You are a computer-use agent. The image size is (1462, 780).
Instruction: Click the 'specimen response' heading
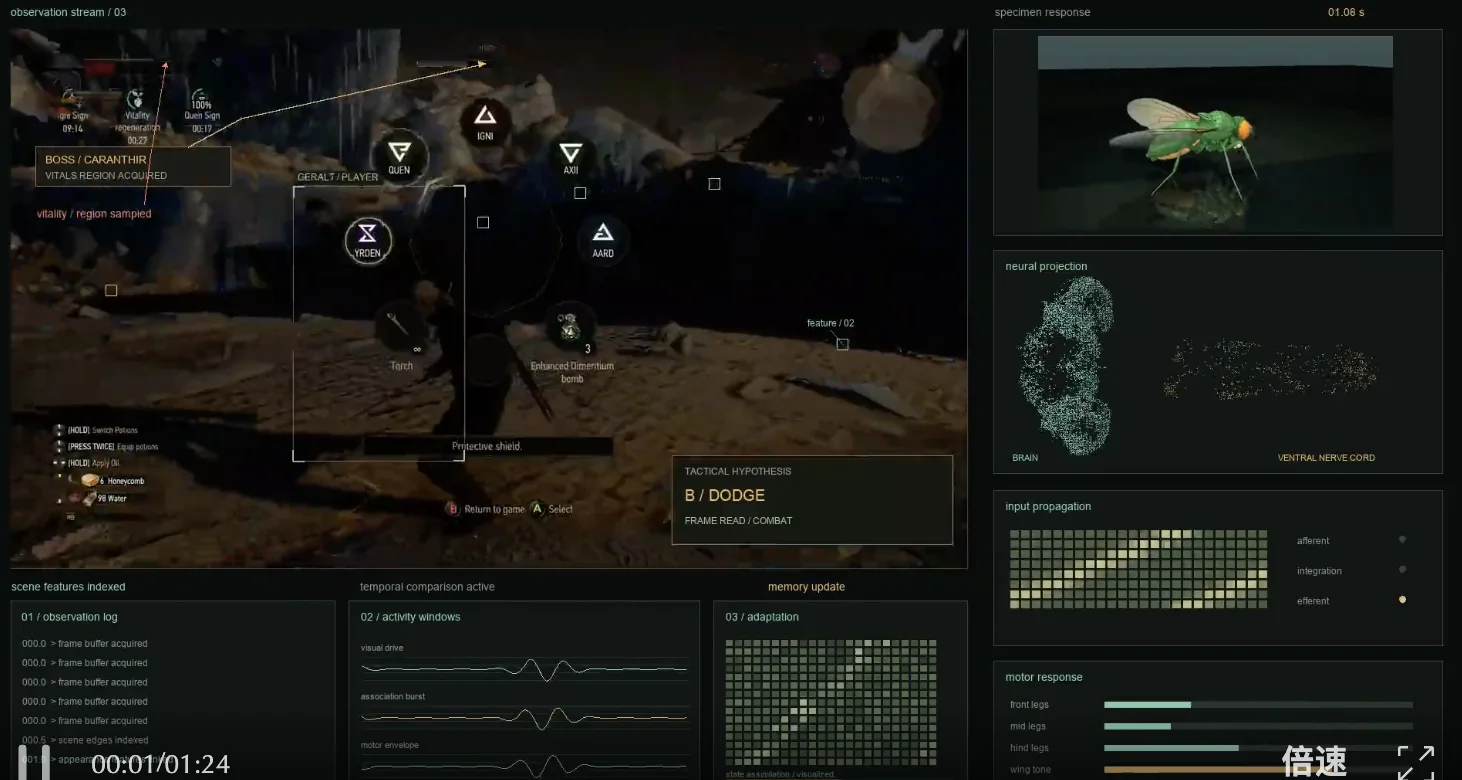point(1042,12)
